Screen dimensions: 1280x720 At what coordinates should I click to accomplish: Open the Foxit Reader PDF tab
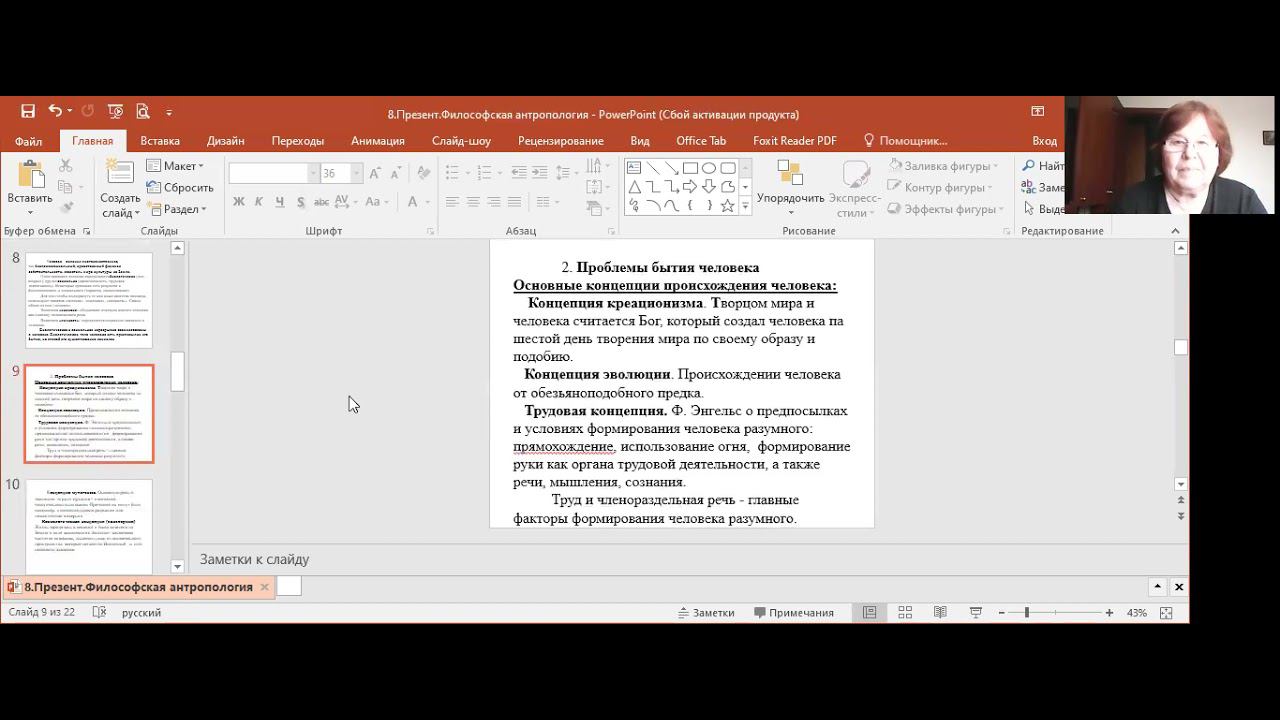(795, 141)
